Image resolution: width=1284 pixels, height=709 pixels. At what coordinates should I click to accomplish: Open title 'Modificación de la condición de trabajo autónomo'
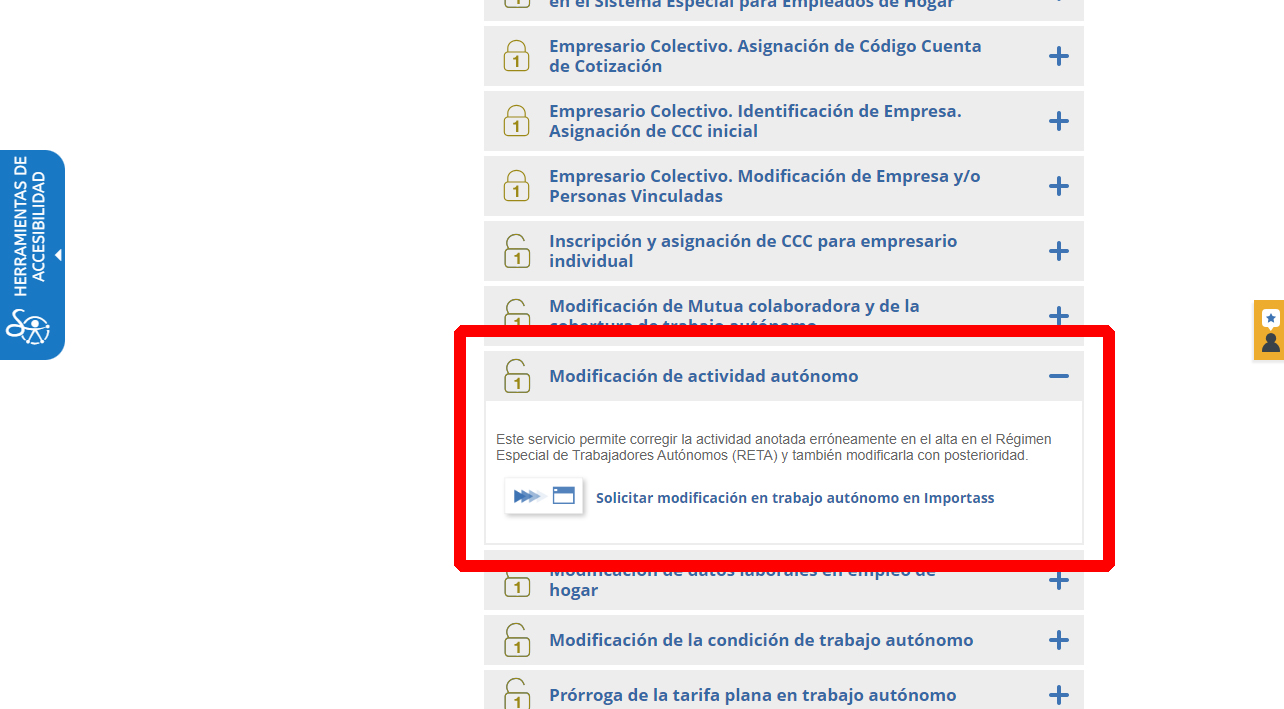coord(761,640)
